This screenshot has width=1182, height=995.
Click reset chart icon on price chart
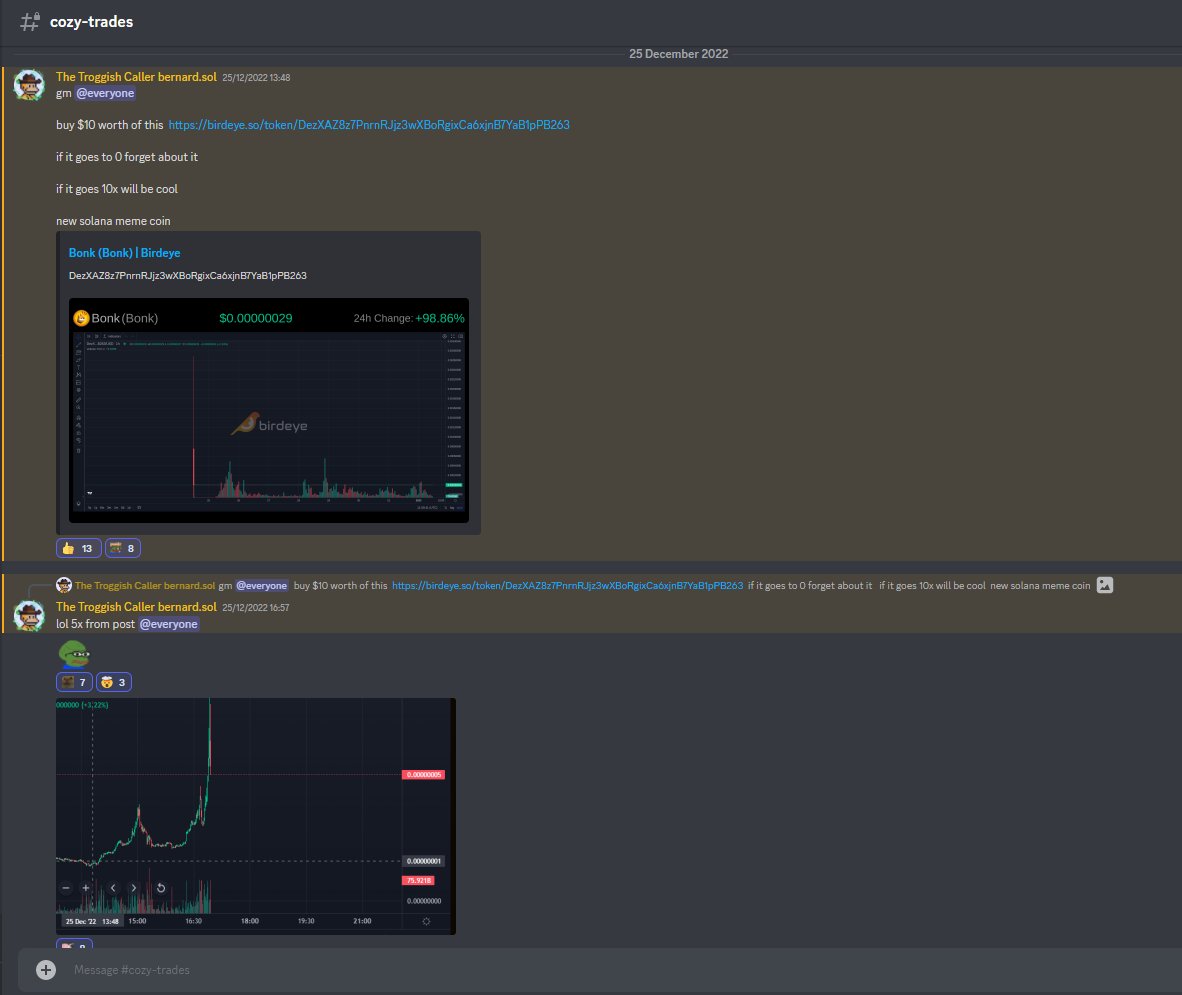pyautogui.click(x=161, y=888)
